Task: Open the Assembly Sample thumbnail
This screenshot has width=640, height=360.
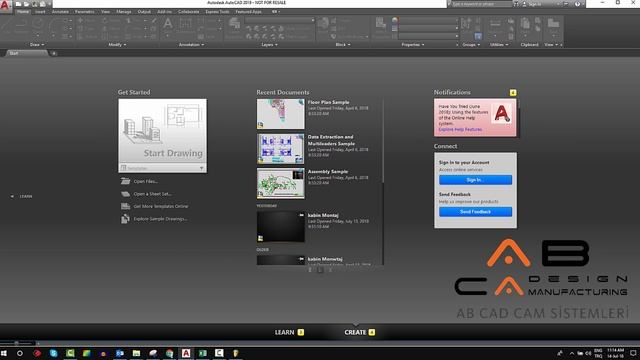Action: tap(280, 183)
